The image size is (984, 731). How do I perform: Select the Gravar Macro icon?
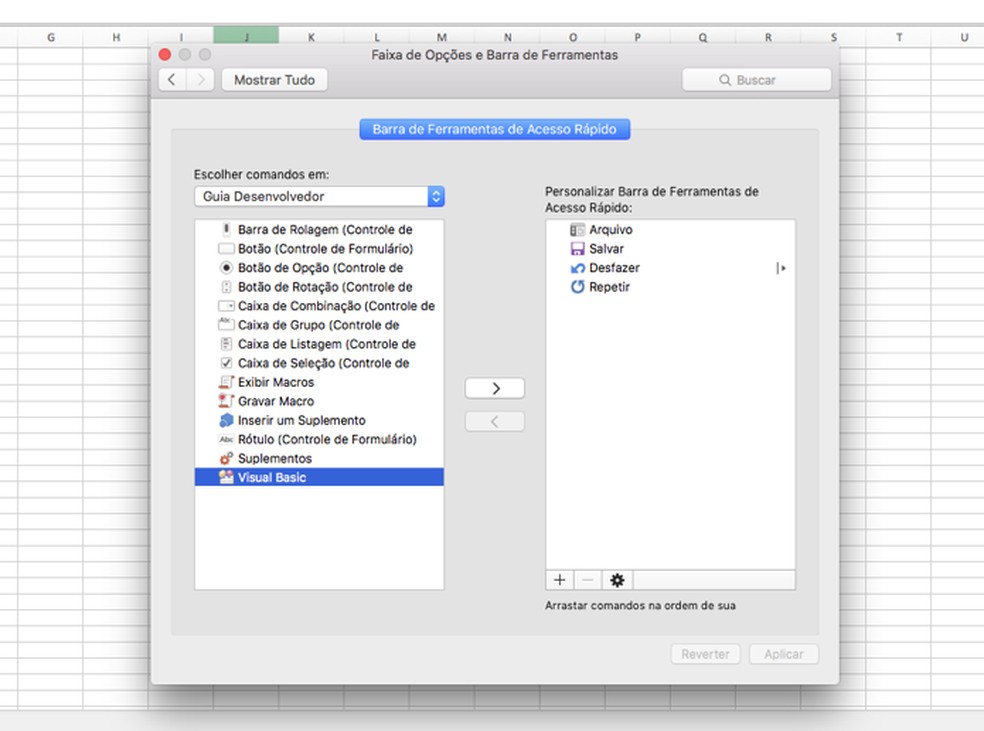click(x=226, y=401)
